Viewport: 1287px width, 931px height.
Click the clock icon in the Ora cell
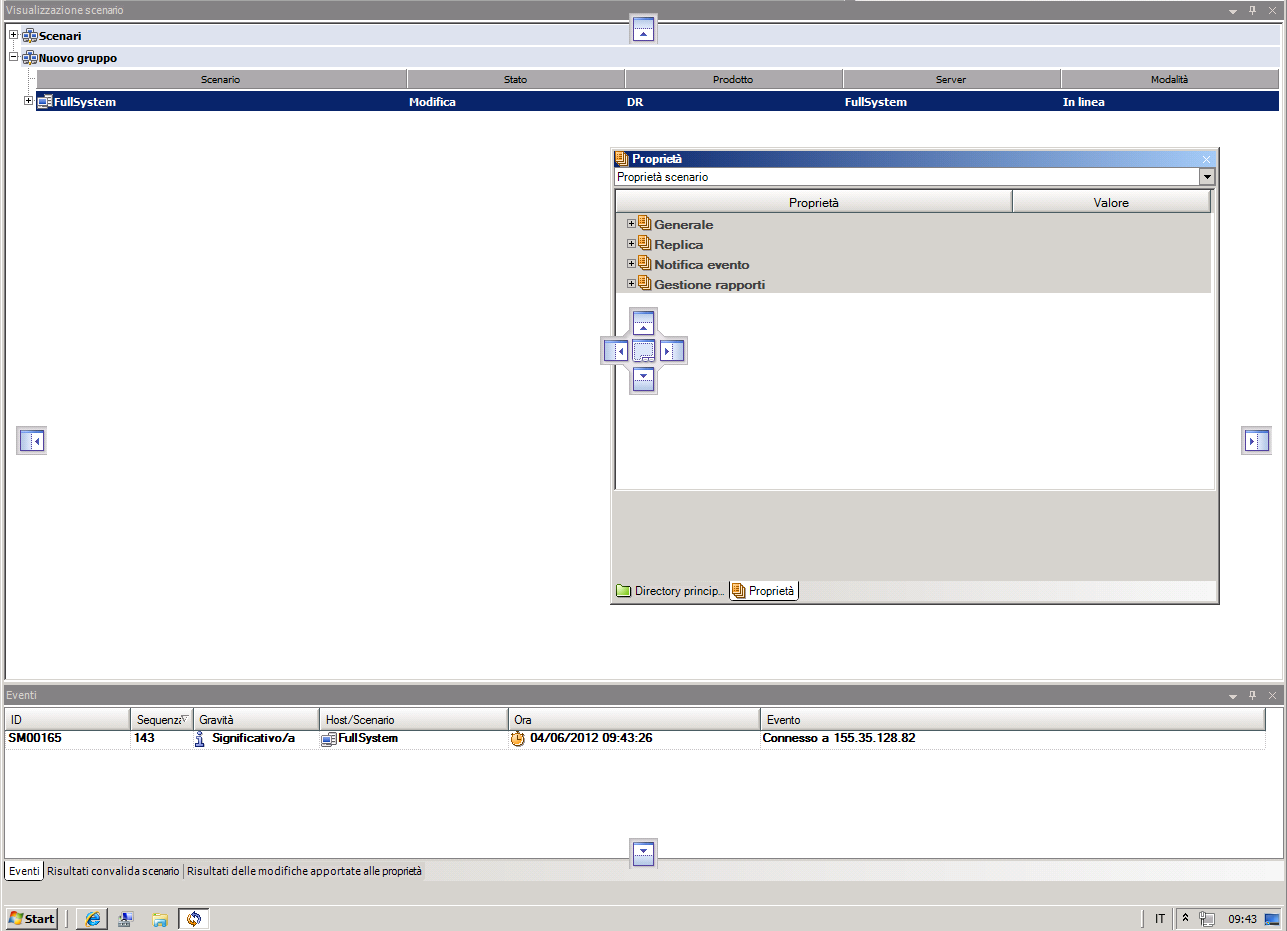pos(518,739)
